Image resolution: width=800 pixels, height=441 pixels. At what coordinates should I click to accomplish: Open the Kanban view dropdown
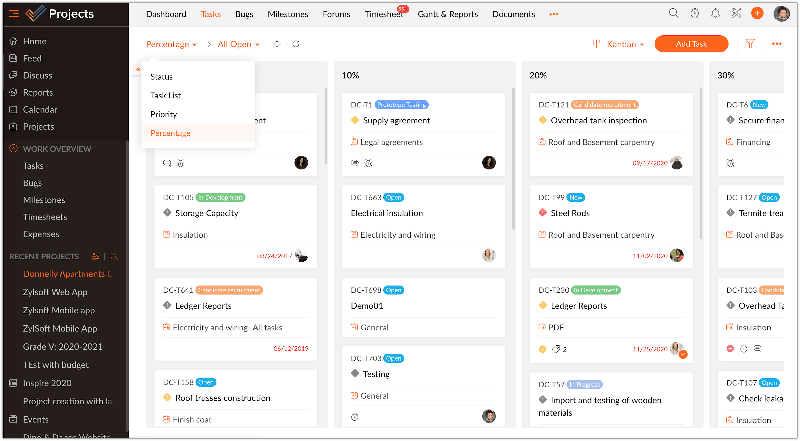pyautogui.click(x=620, y=44)
